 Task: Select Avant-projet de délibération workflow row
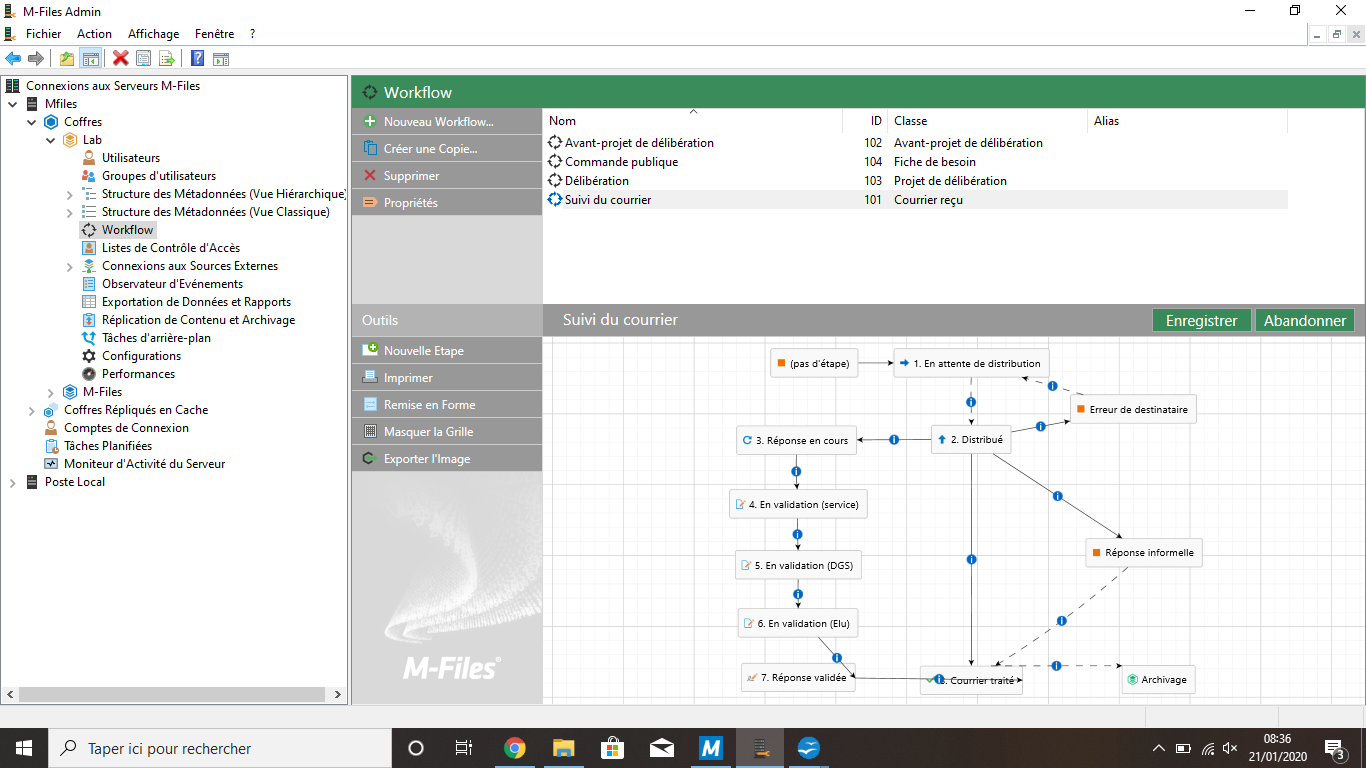tap(915, 143)
